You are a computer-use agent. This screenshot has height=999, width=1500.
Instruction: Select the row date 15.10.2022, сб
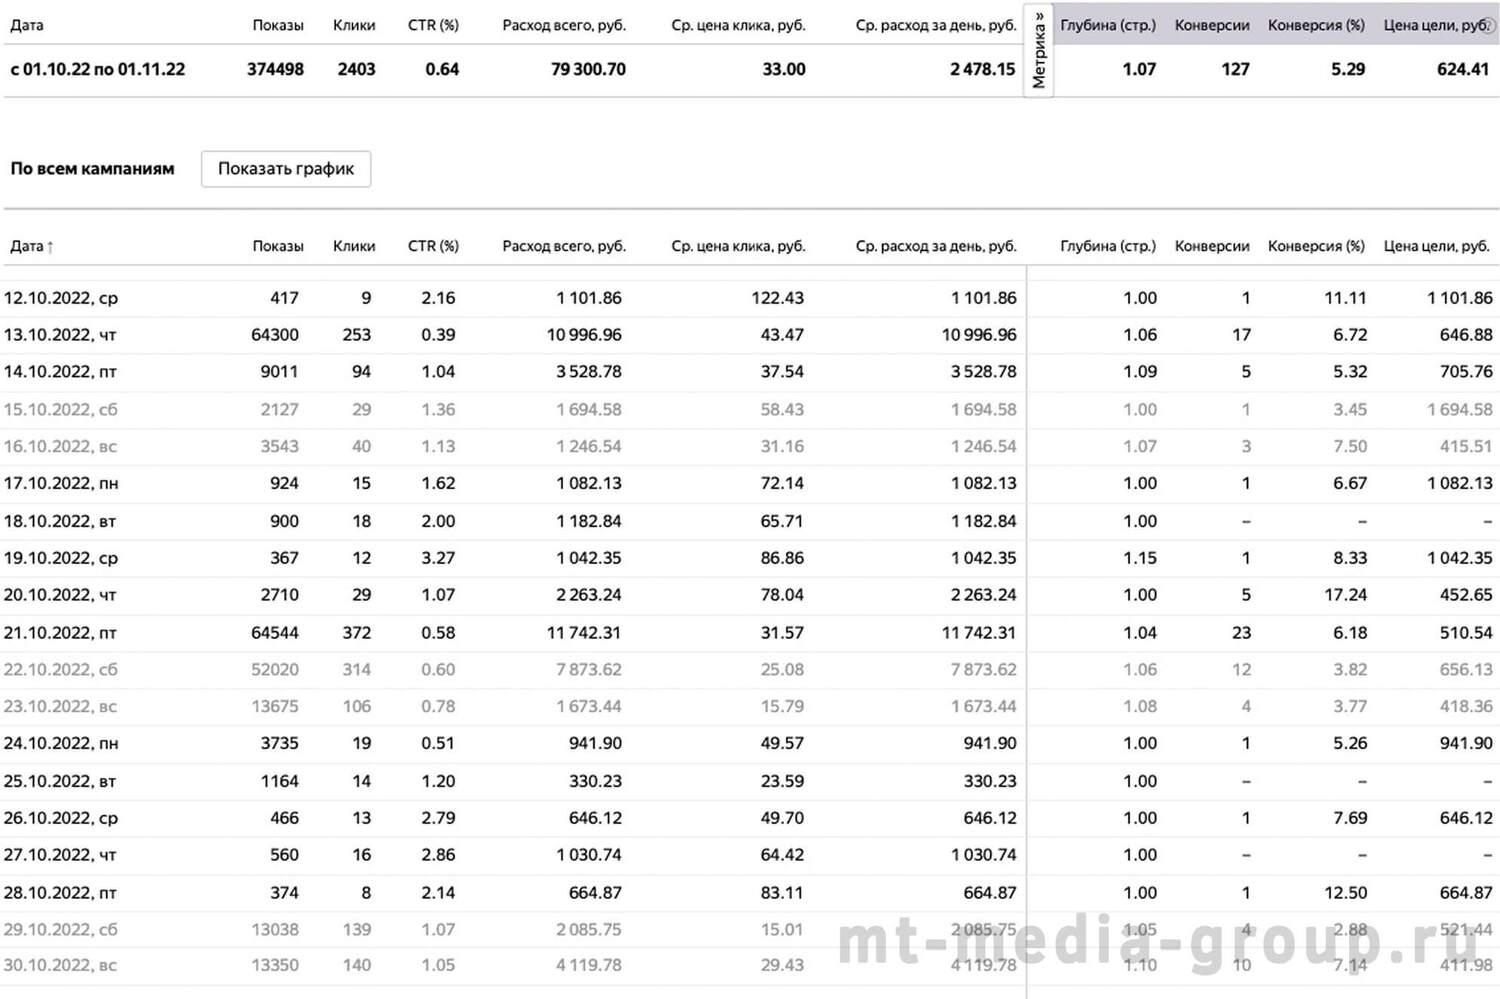point(60,410)
